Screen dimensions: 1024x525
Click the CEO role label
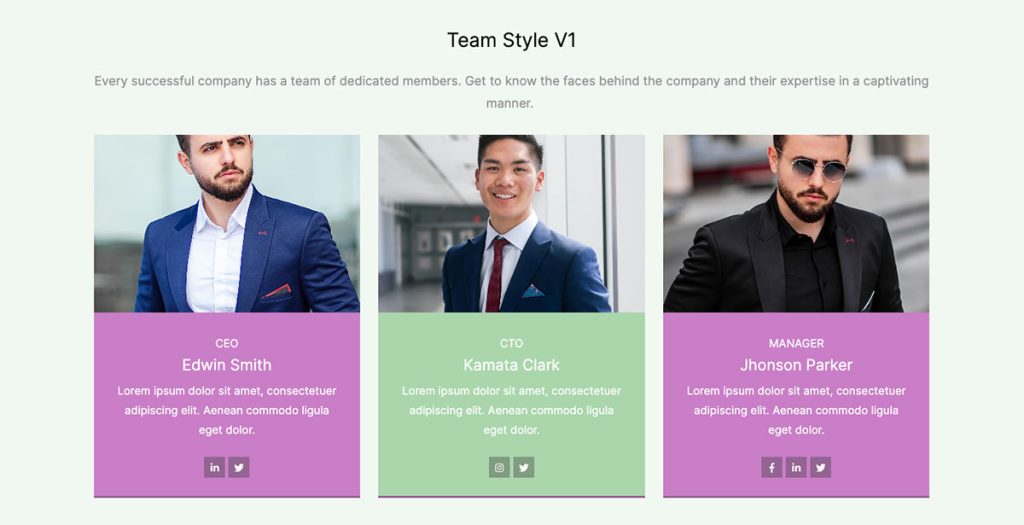coord(227,343)
